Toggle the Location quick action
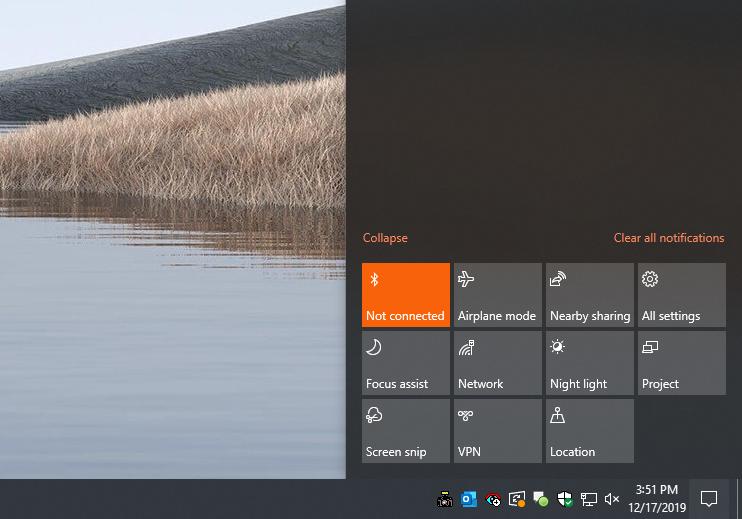This screenshot has height=519, width=742. click(590, 431)
